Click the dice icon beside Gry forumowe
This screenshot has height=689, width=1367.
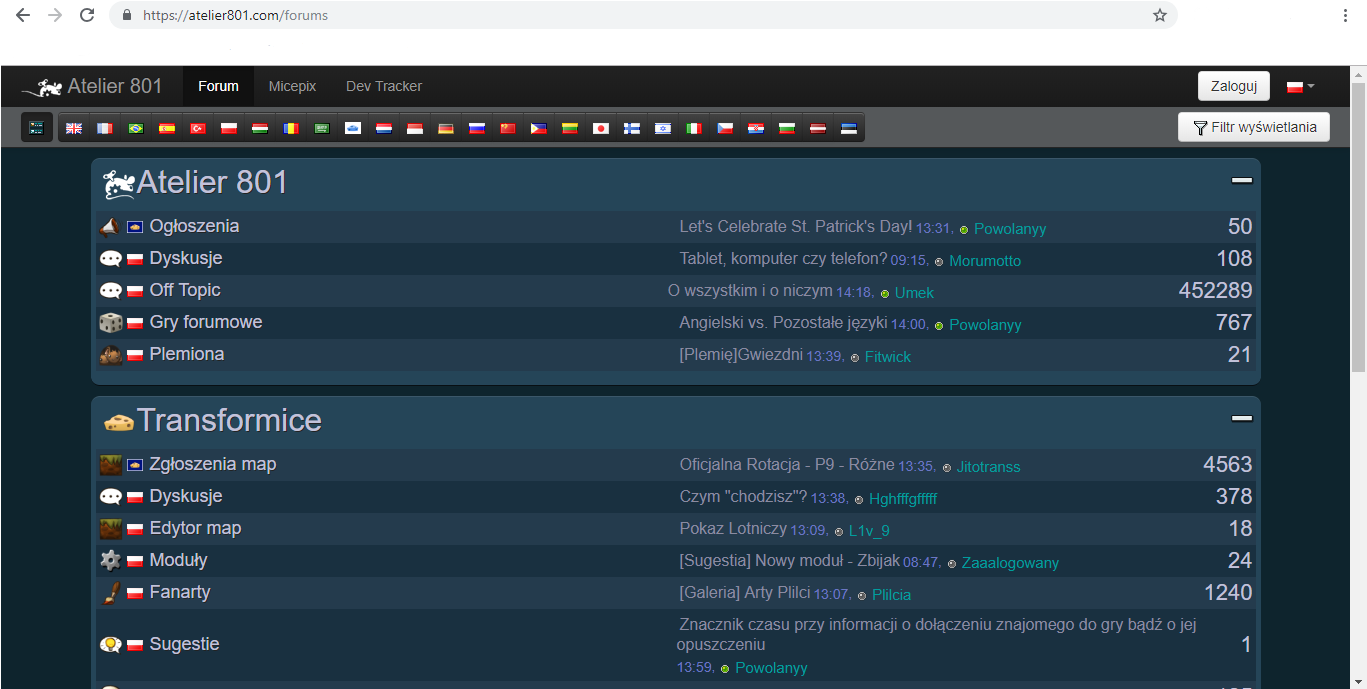[x=111, y=323]
